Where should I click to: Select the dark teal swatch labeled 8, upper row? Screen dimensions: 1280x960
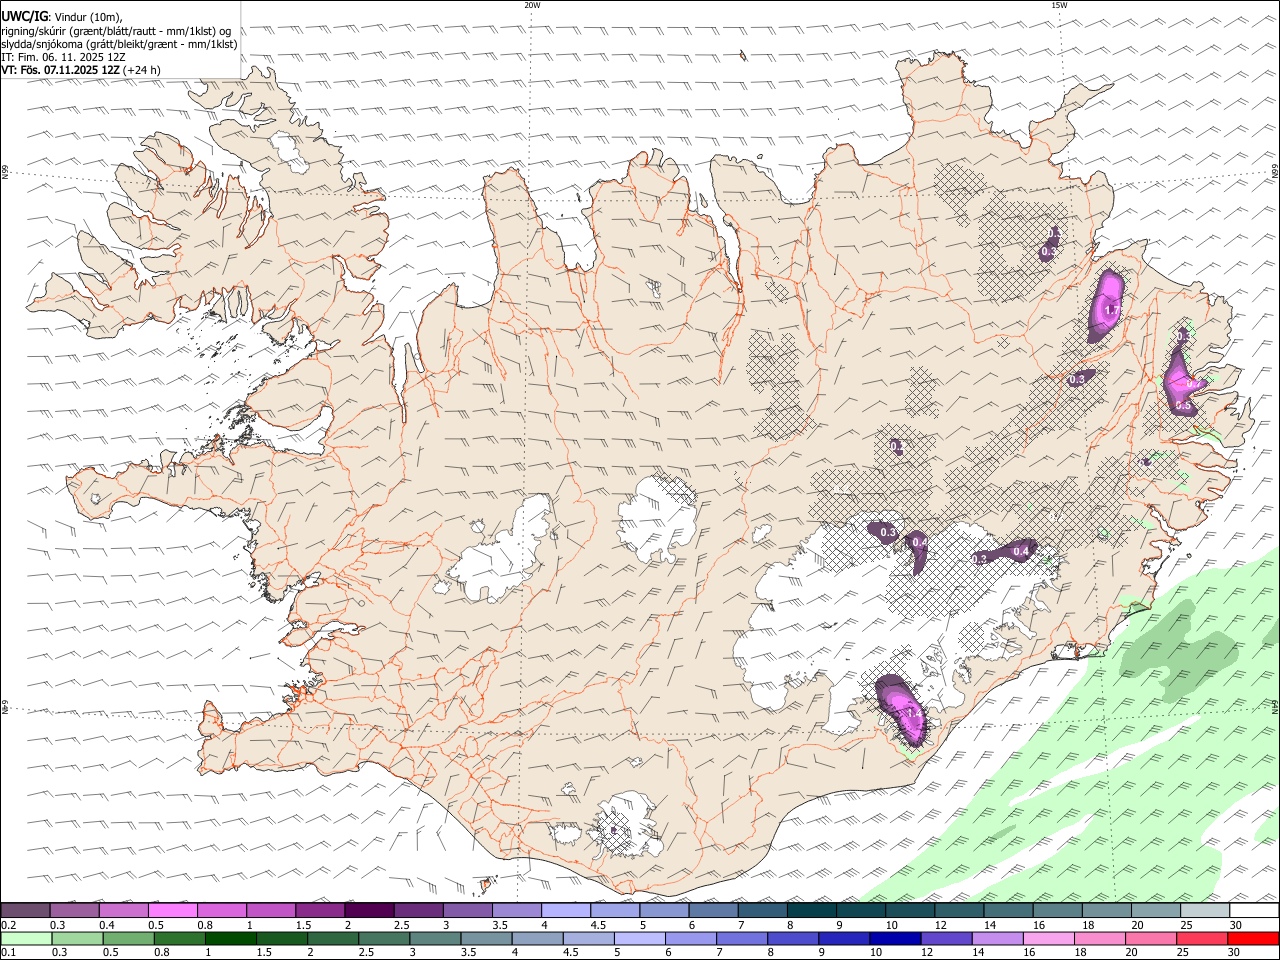811,911
